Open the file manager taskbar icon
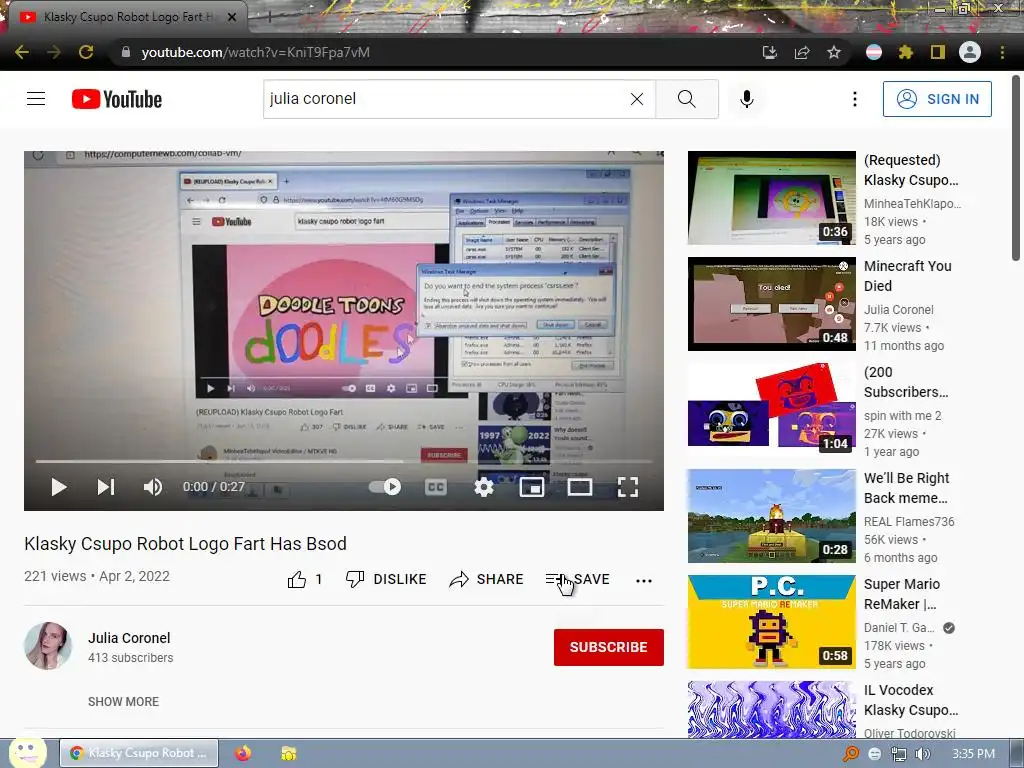The height and width of the screenshot is (768, 1024). [x=289, y=753]
